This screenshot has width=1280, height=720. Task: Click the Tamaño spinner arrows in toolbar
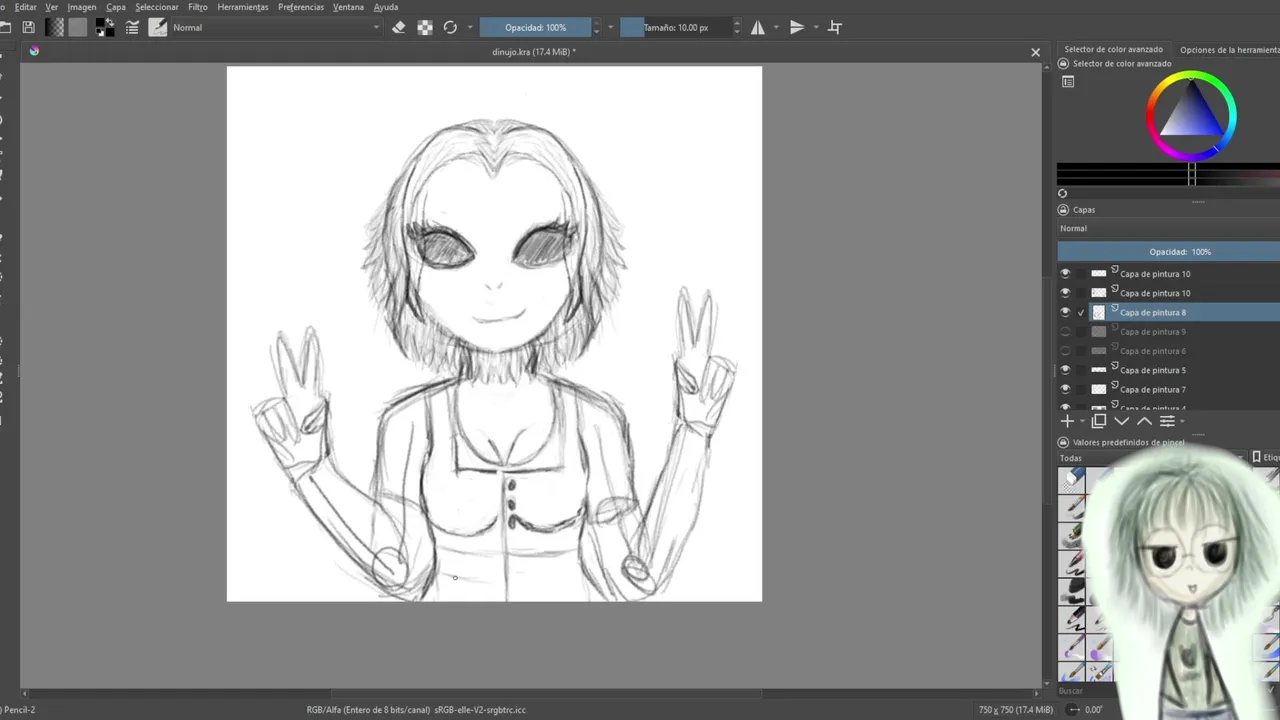click(738, 28)
